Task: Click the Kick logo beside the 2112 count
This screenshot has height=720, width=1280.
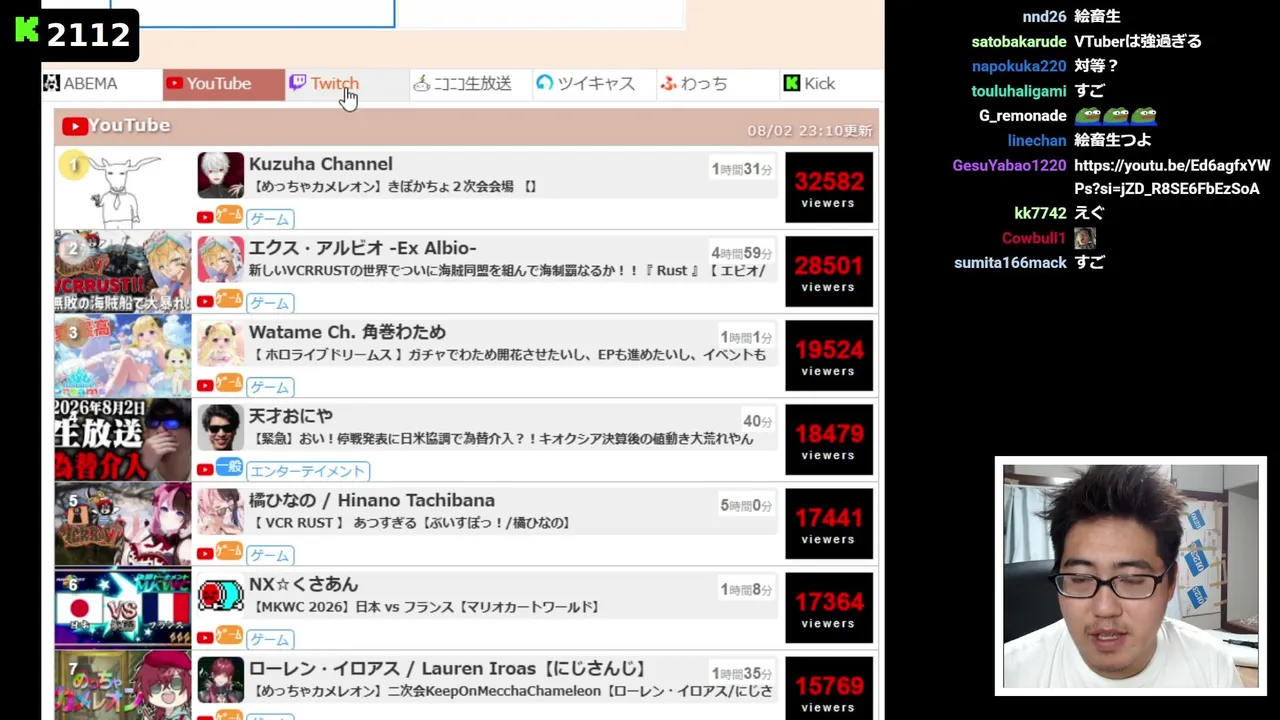Action: point(28,31)
